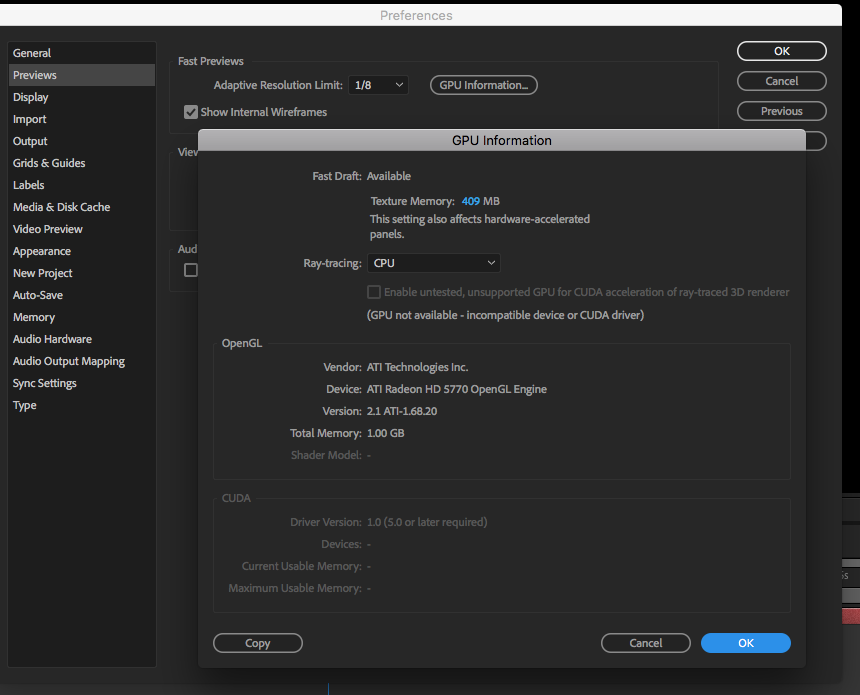This screenshot has height=695, width=860.
Task: Open Auto-Save preferences
Action: click(82, 295)
